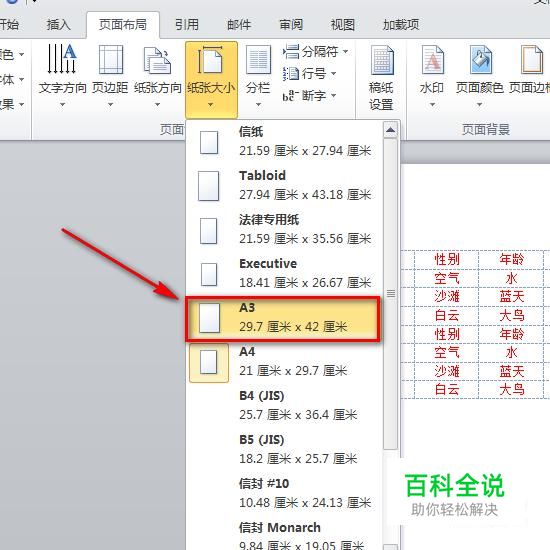This screenshot has width=550, height=550.
Task: Click the first 大鸟 table cell
Action: [x=511, y=316]
